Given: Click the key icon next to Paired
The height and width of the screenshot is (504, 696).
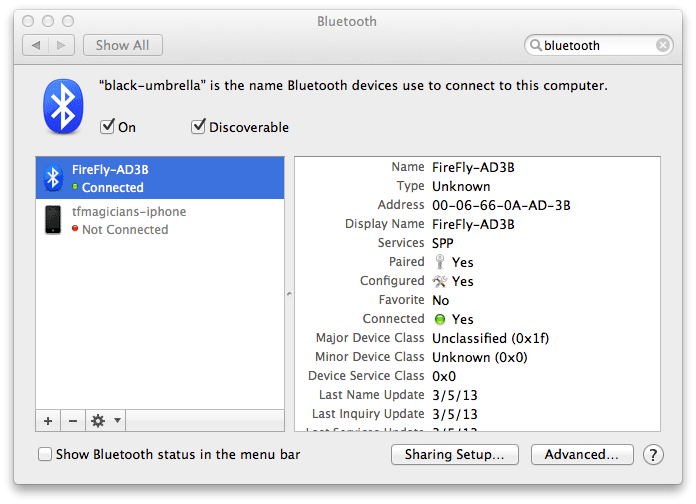Looking at the screenshot, I should point(440,262).
